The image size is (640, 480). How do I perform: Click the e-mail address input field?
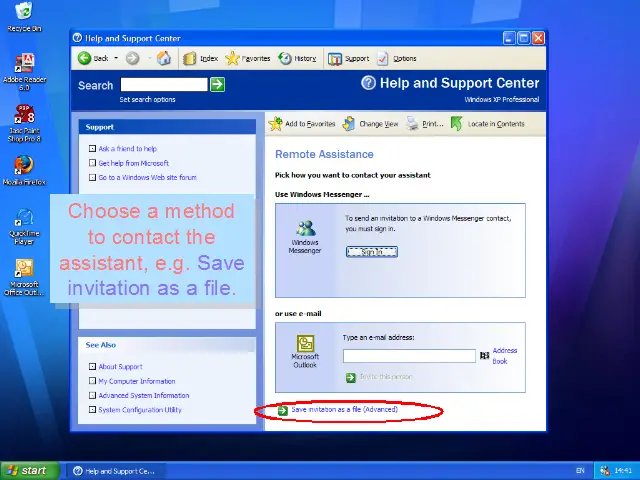point(409,356)
